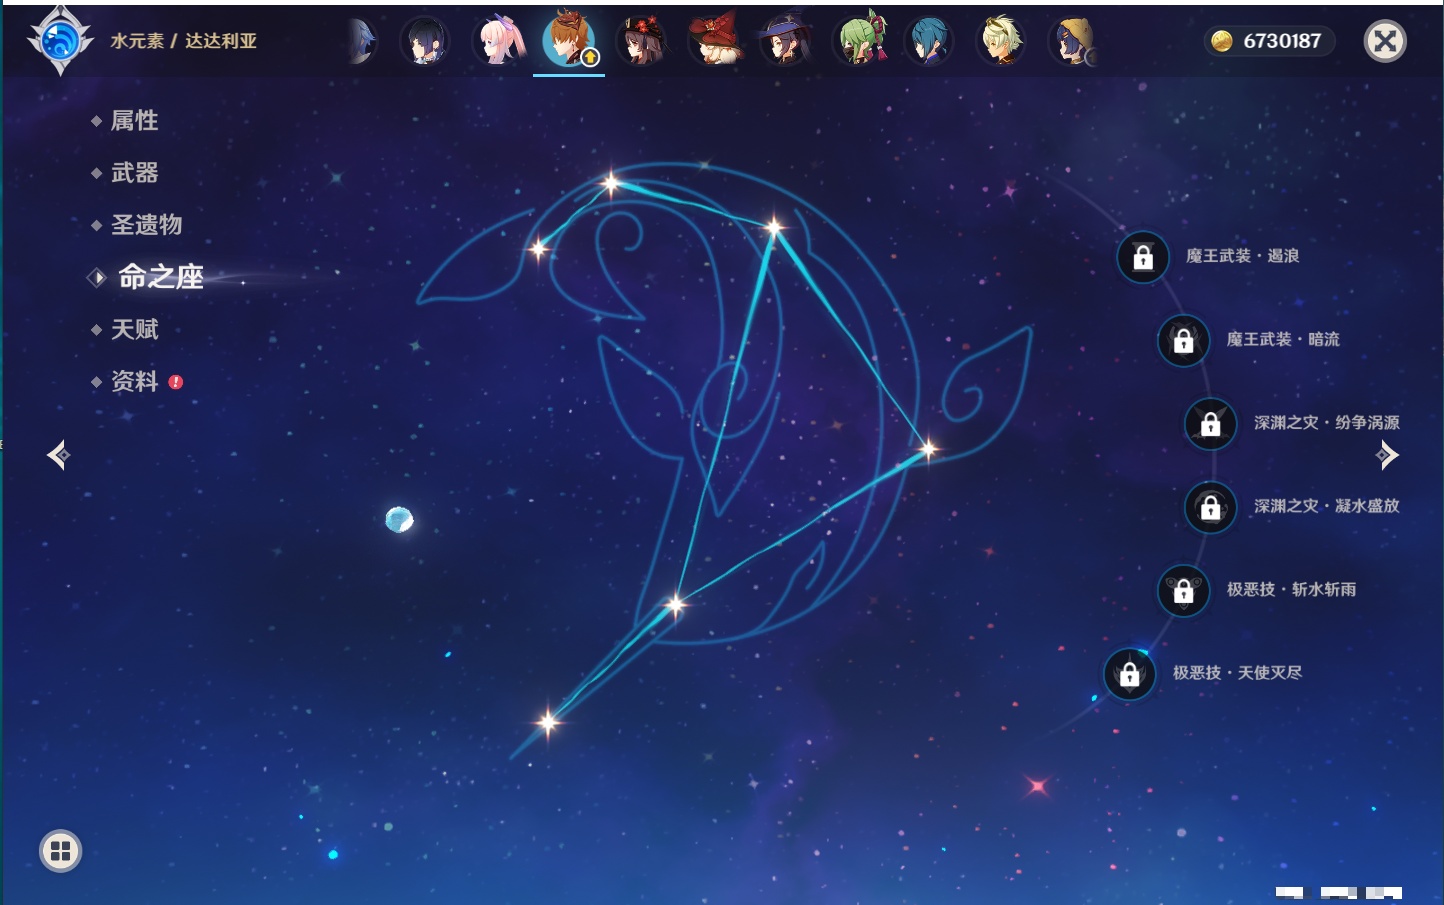Click the lock icon for 极恶技·天使灭尽

click(1129, 673)
